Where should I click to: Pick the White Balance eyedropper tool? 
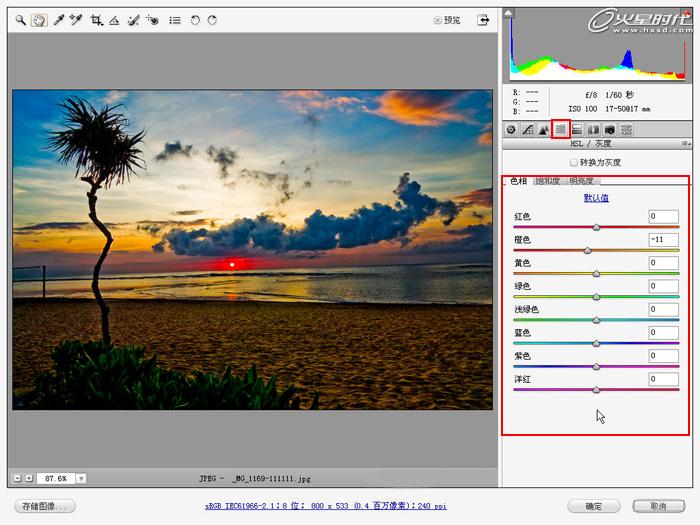pyautogui.click(x=58, y=20)
